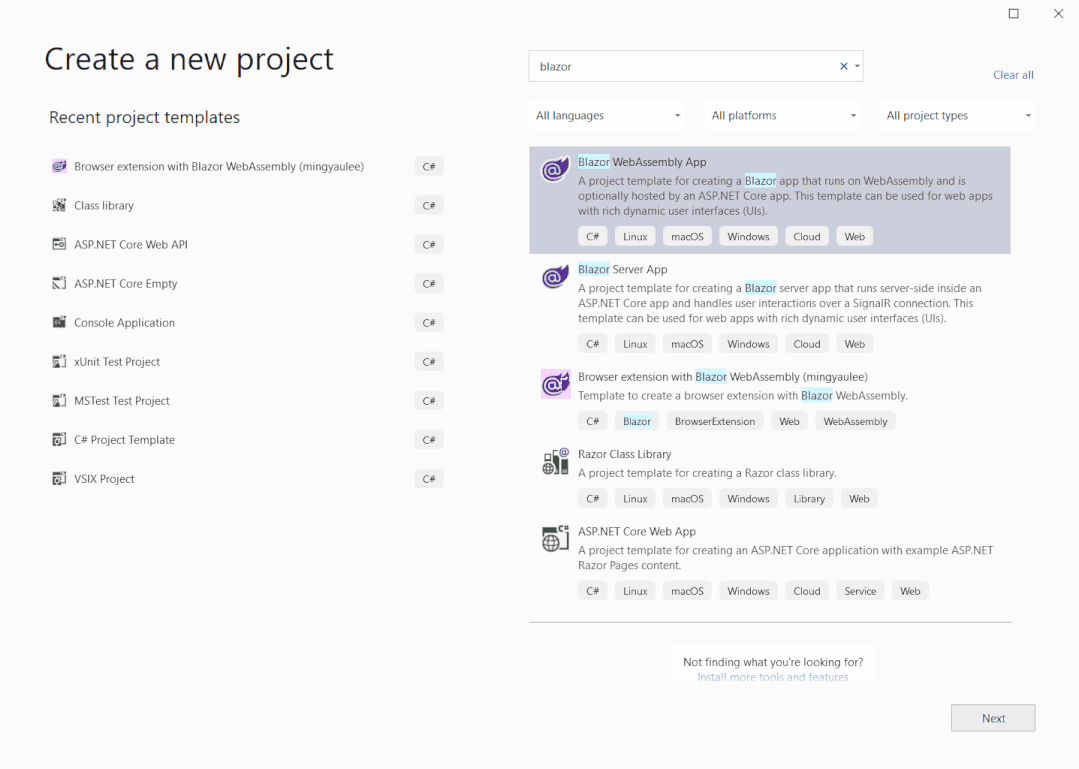This screenshot has width=1079, height=769.
Task: Open the All platforms filter dropdown
Action: tap(784, 116)
